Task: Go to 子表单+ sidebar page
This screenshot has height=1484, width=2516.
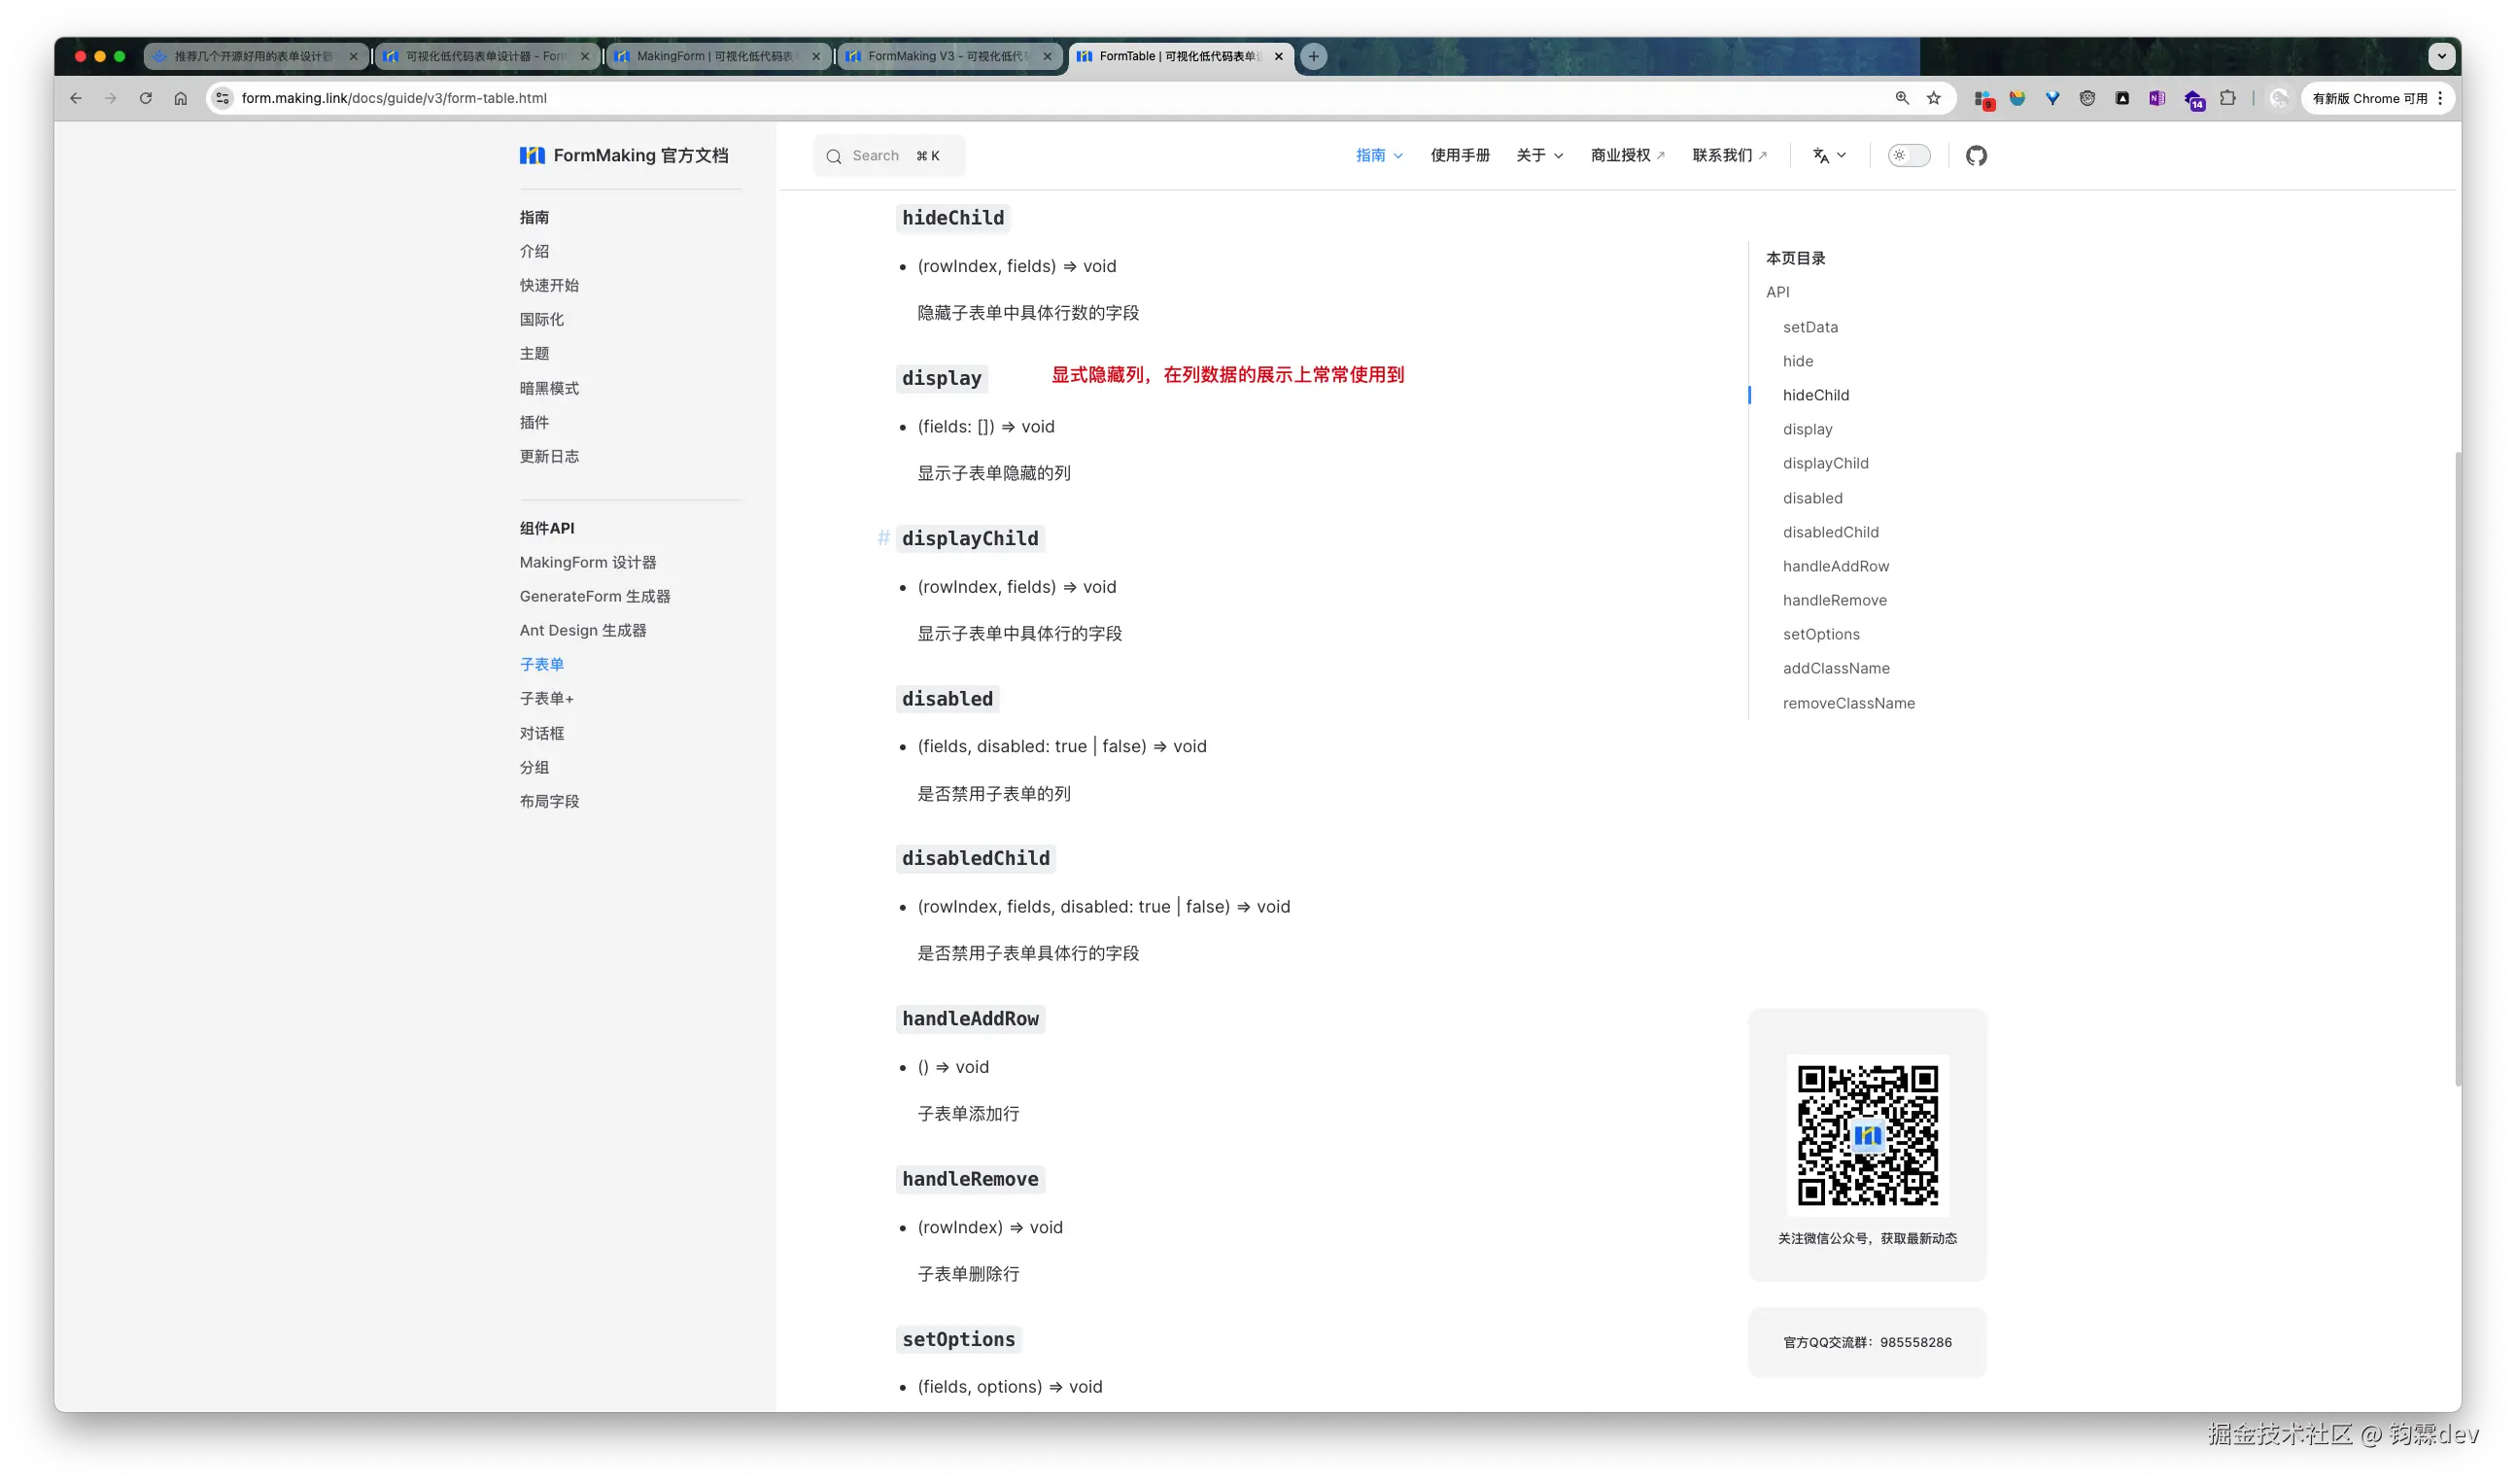Action: (x=546, y=698)
